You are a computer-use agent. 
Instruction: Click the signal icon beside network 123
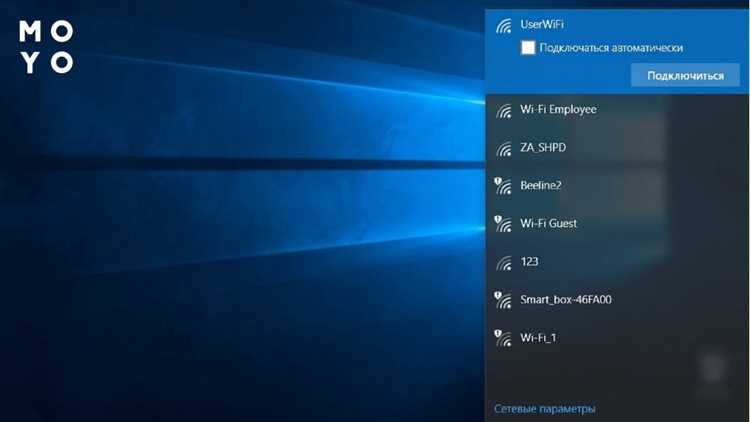[x=504, y=263]
